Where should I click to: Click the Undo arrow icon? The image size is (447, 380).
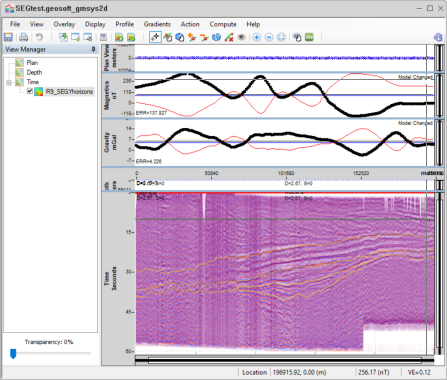pyautogui.click(x=39, y=37)
